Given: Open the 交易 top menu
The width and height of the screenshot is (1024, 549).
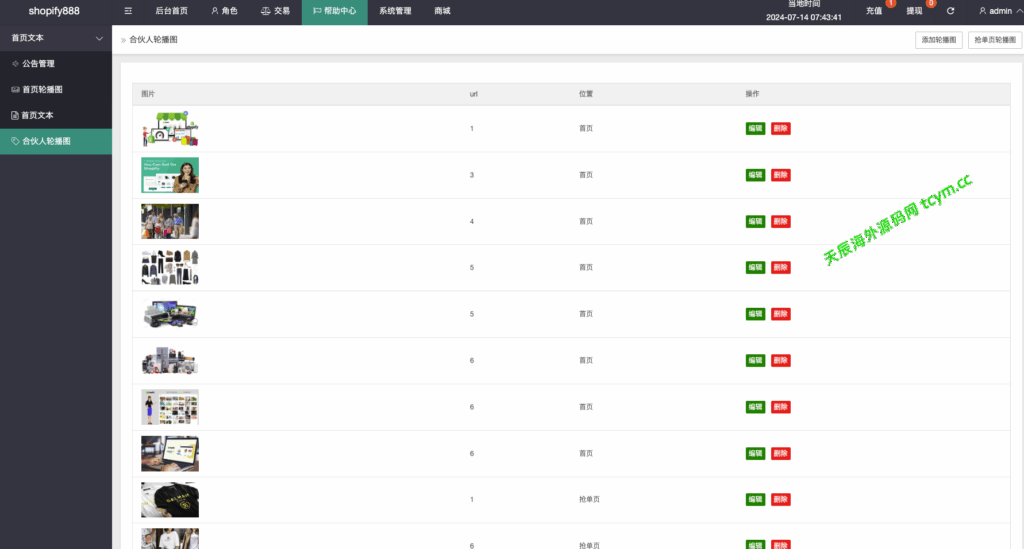Looking at the screenshot, I should pyautogui.click(x=276, y=11).
